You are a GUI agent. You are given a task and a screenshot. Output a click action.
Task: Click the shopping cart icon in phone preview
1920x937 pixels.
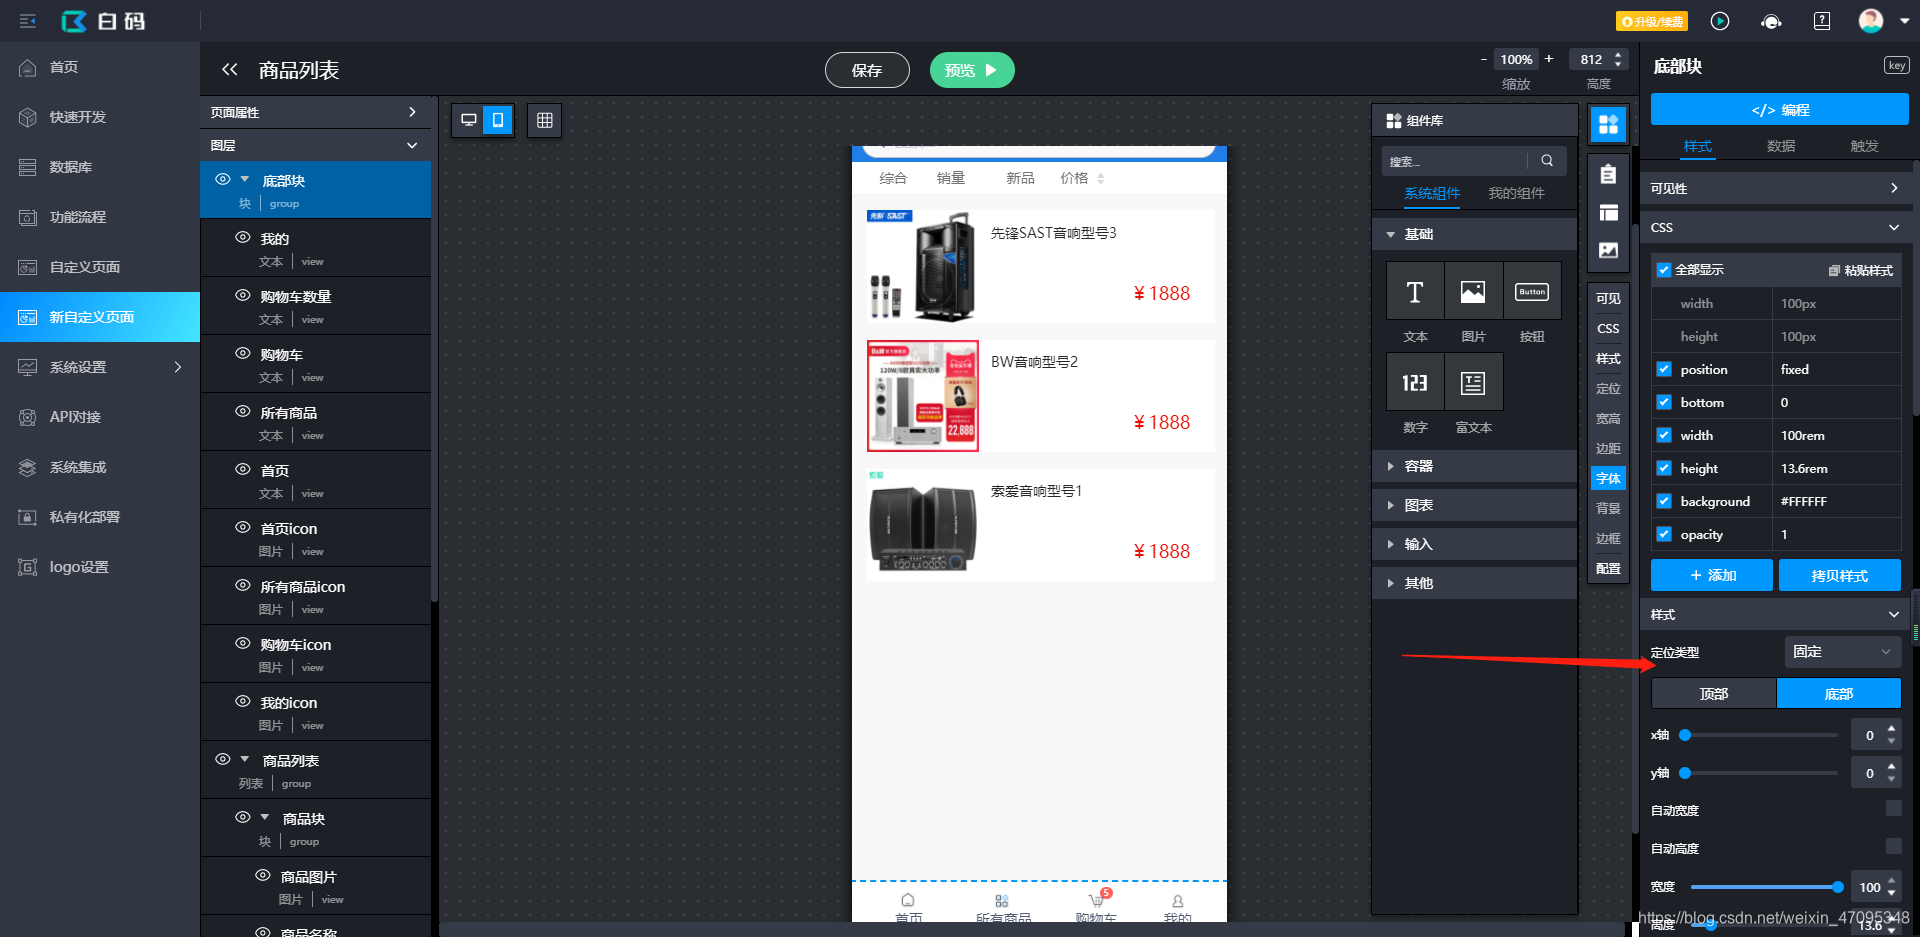tap(1097, 900)
